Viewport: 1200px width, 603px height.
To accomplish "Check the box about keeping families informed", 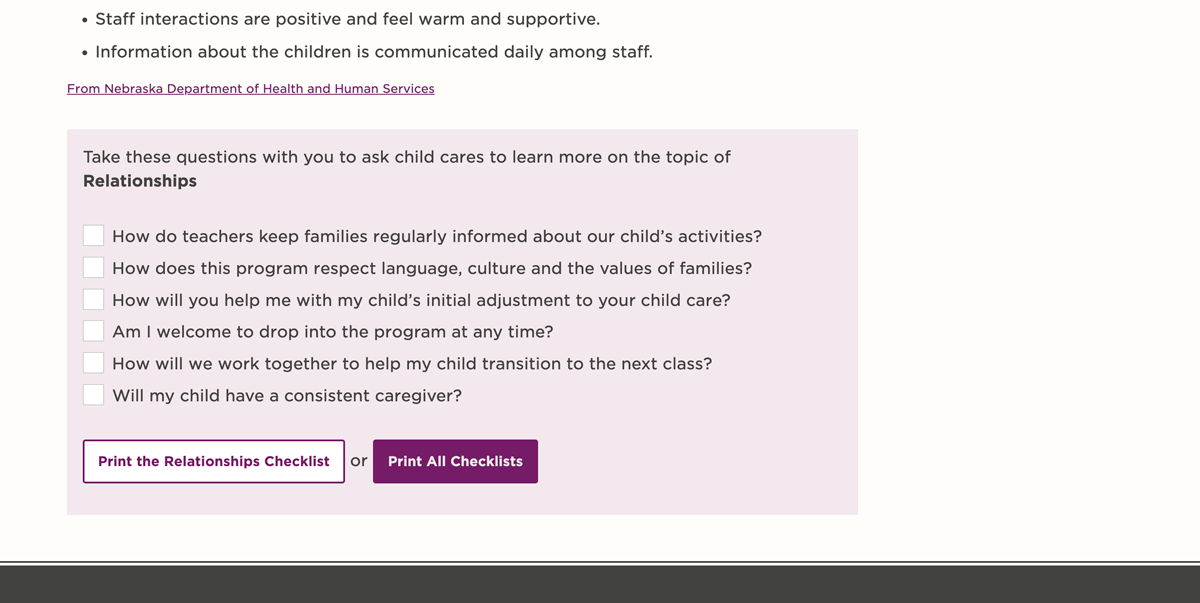I will pyautogui.click(x=93, y=235).
